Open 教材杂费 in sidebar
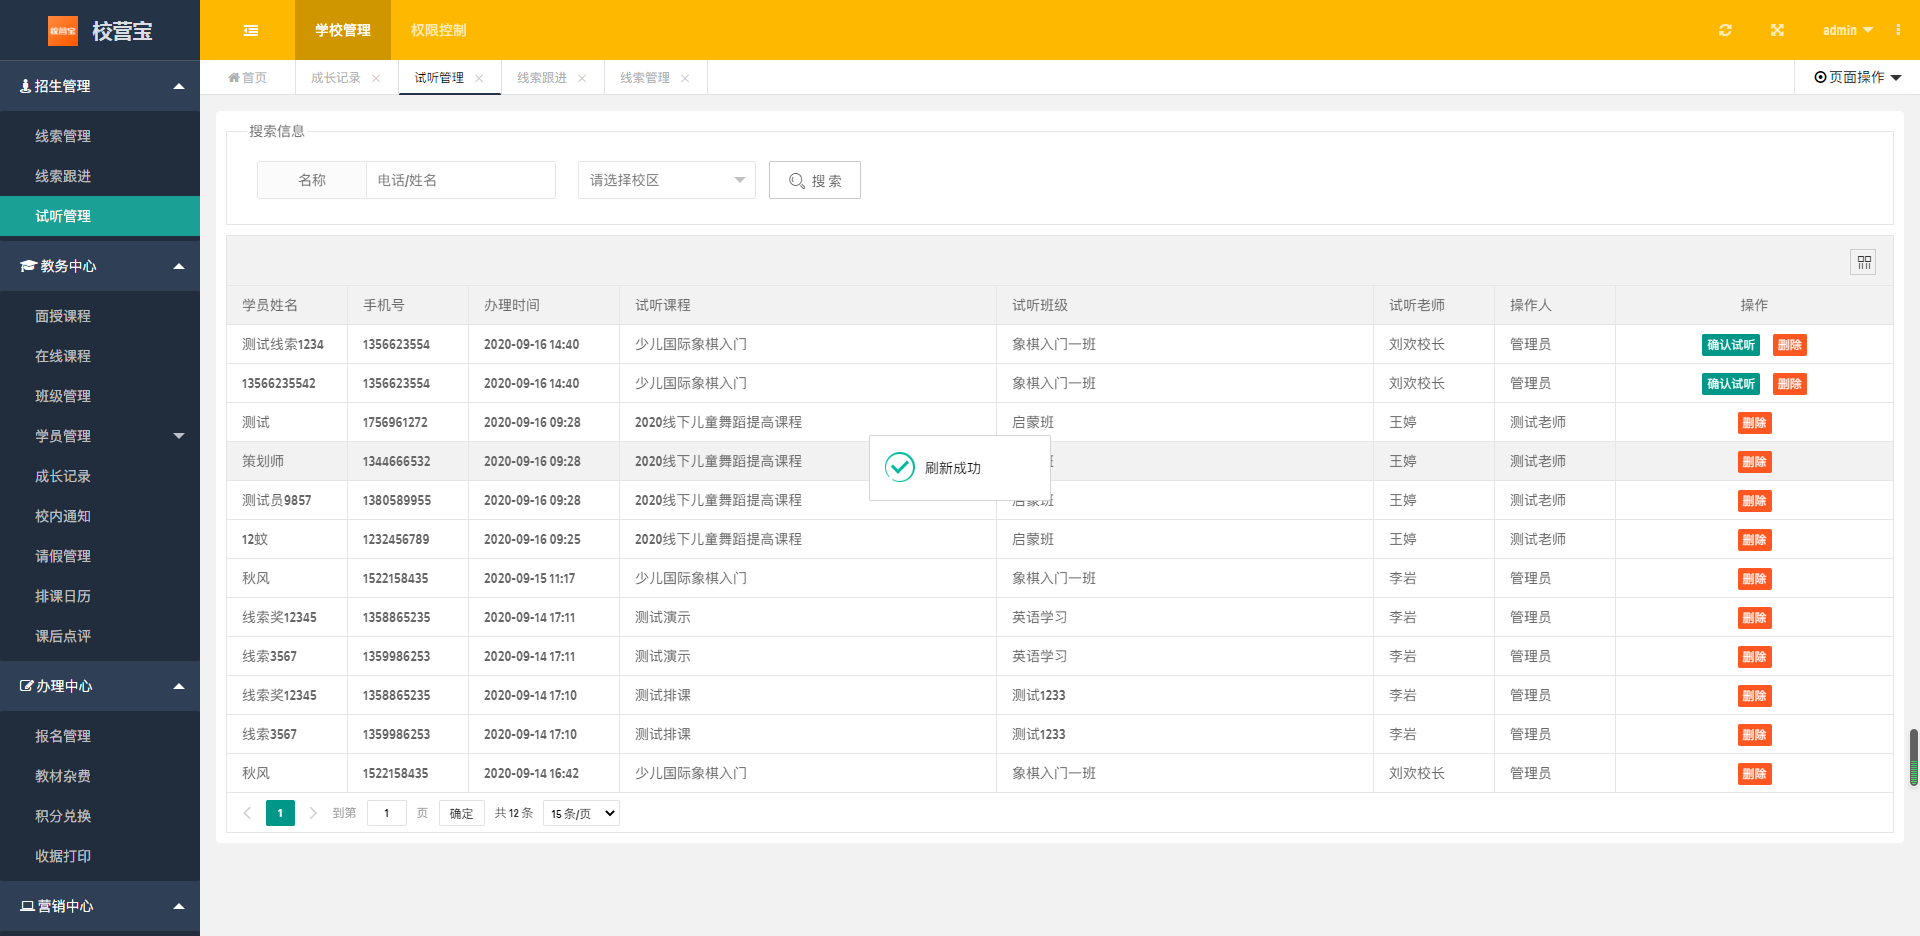The height and width of the screenshot is (936, 1920). tap(100, 776)
